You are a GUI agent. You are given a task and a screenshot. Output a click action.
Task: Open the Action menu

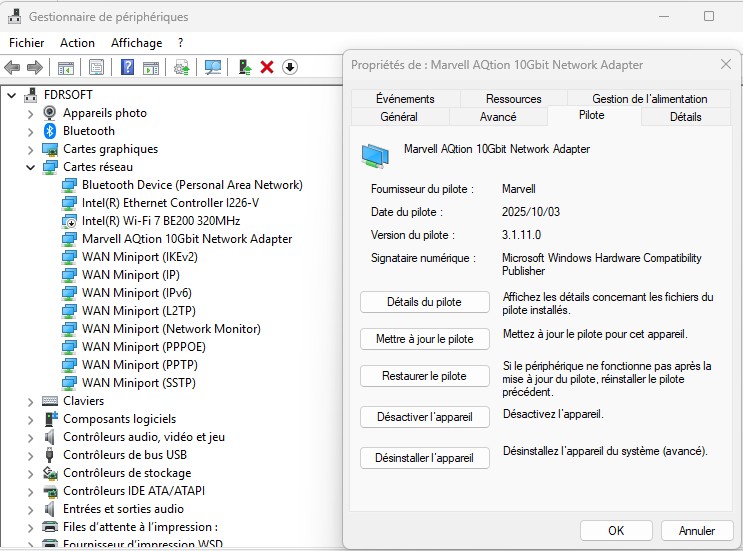pos(77,43)
